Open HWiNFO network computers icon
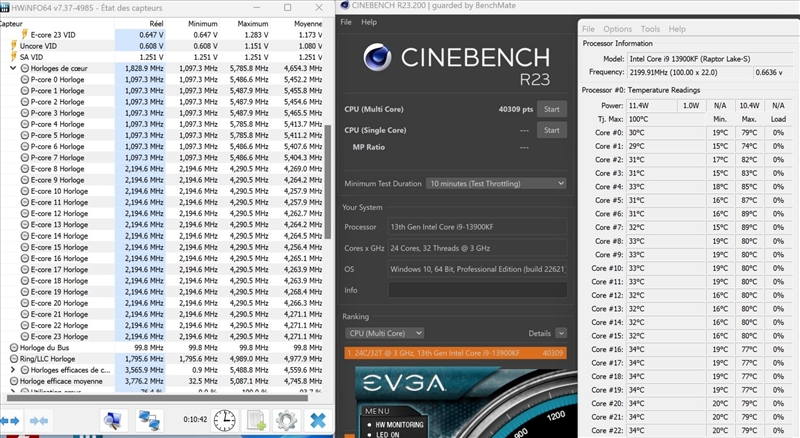This screenshot has height=438, width=800. click(x=150, y=420)
